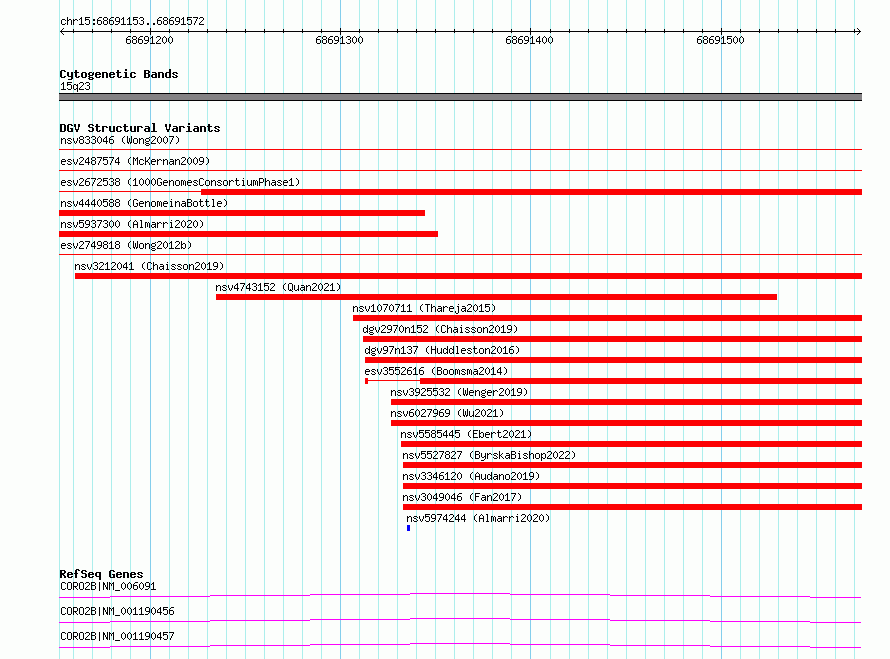
Task: Click the red bar of nsv5527827
Action: (632, 465)
